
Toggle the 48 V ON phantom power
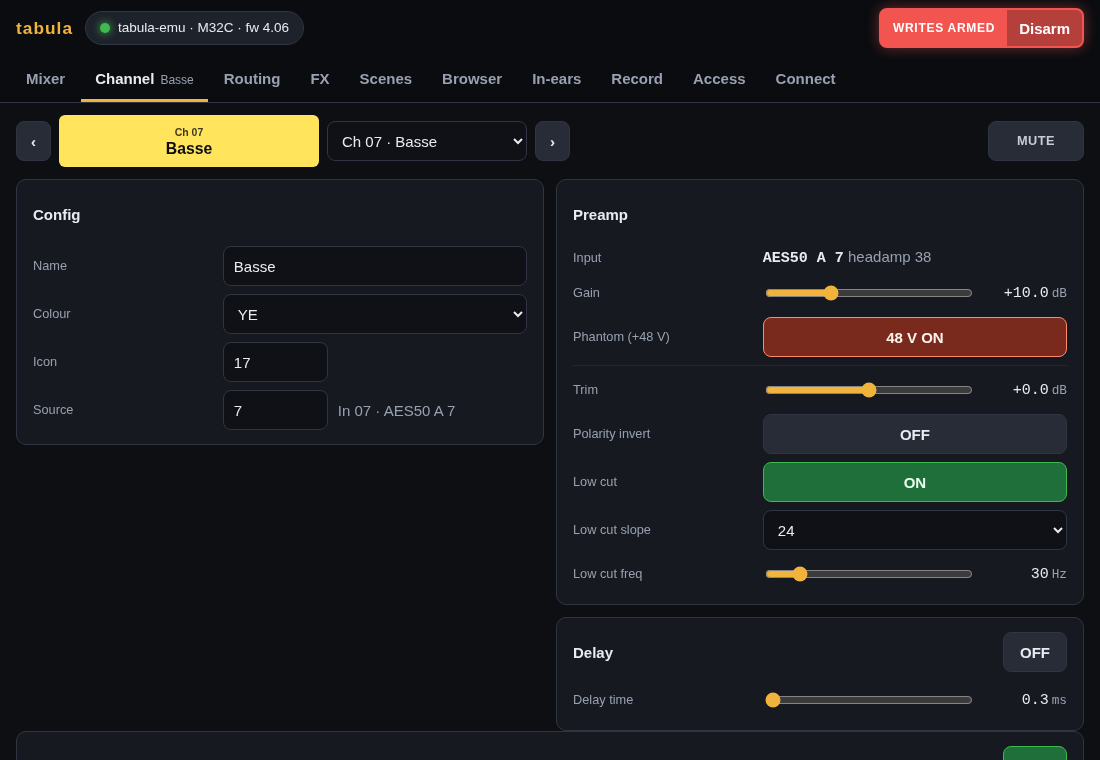click(x=914, y=337)
